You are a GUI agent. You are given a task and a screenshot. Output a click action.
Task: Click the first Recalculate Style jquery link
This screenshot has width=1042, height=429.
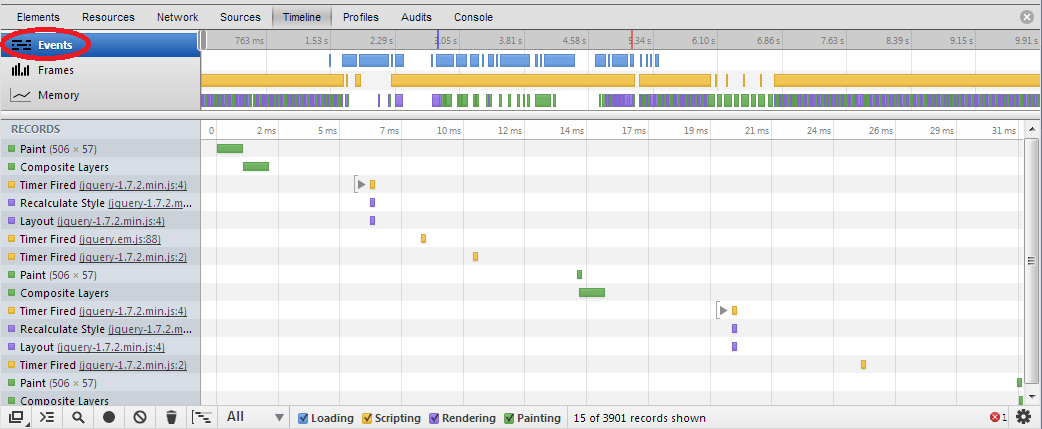pos(150,203)
